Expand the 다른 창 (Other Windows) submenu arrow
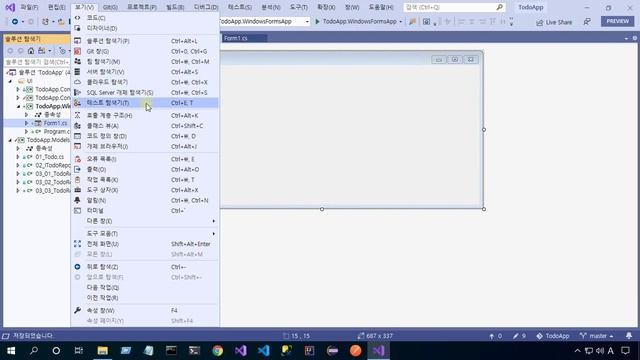Viewport: 640px width, 360px height. [x=213, y=221]
